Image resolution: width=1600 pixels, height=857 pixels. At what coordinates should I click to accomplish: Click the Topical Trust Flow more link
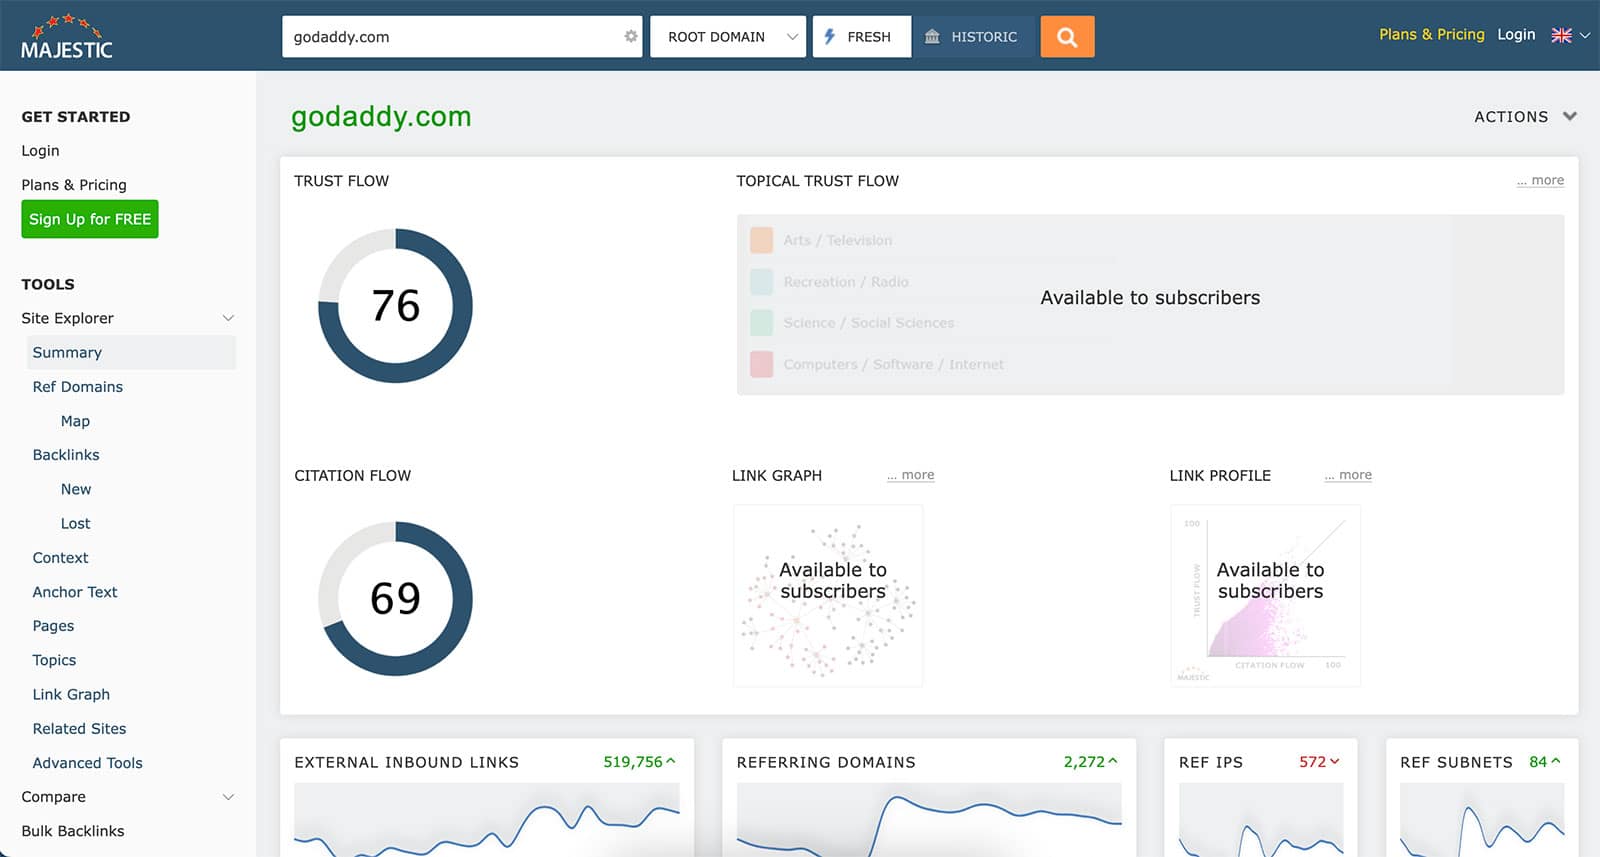(1540, 180)
